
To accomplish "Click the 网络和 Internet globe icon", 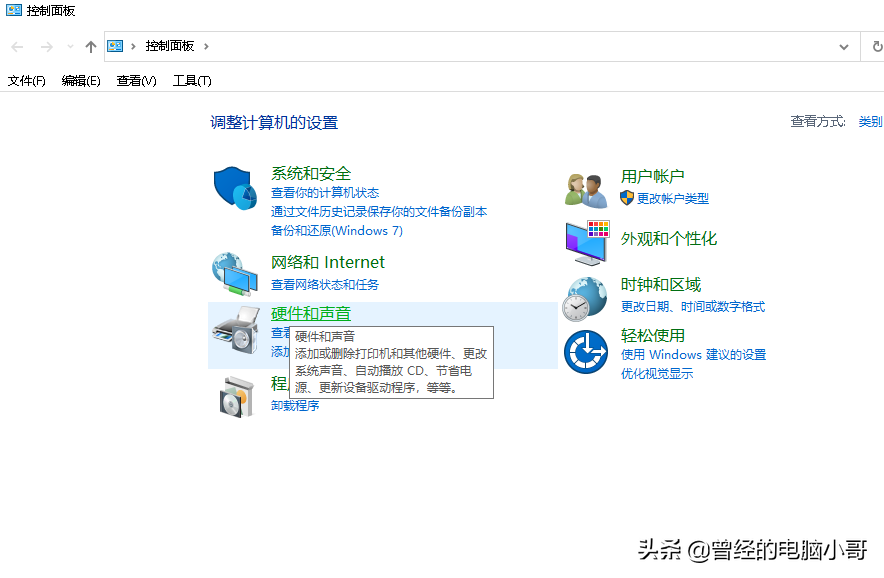I will pyautogui.click(x=235, y=274).
